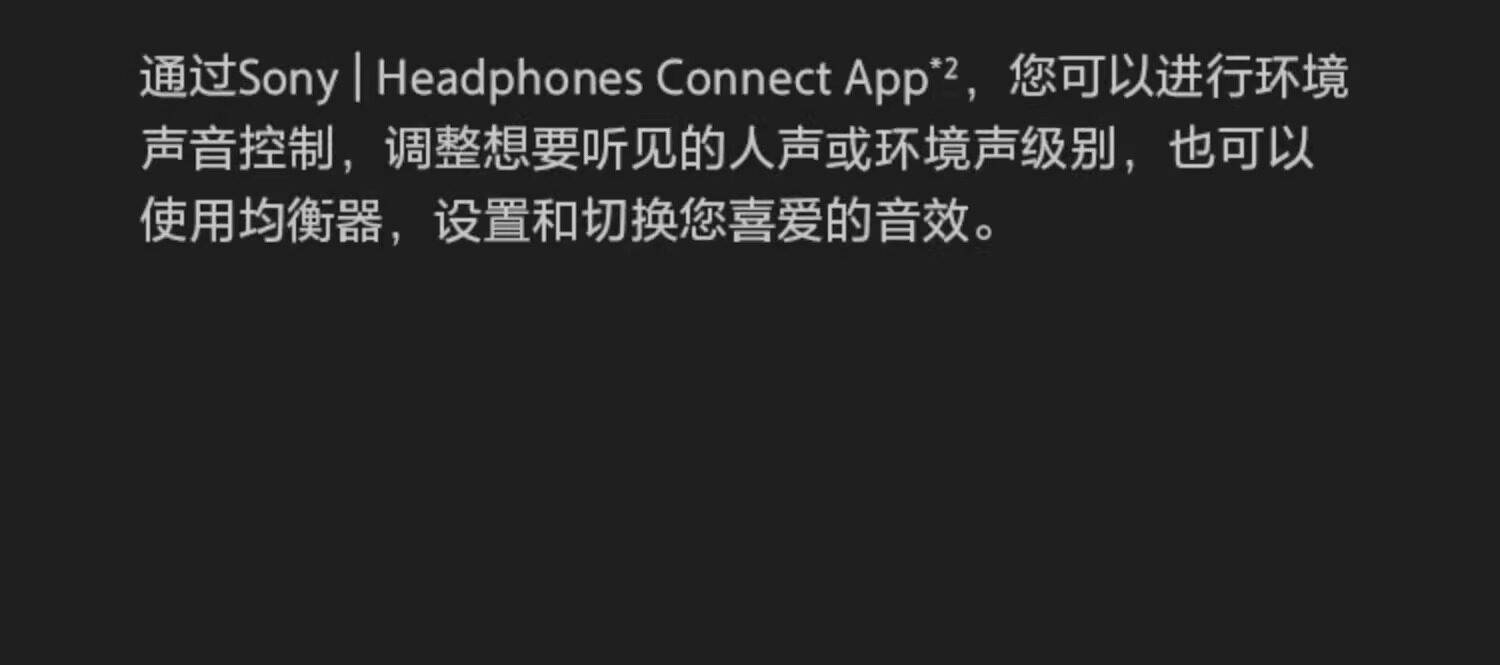This screenshot has height=665, width=1500.
Task: Click the phrase "环境声级别"
Action: click(994, 151)
